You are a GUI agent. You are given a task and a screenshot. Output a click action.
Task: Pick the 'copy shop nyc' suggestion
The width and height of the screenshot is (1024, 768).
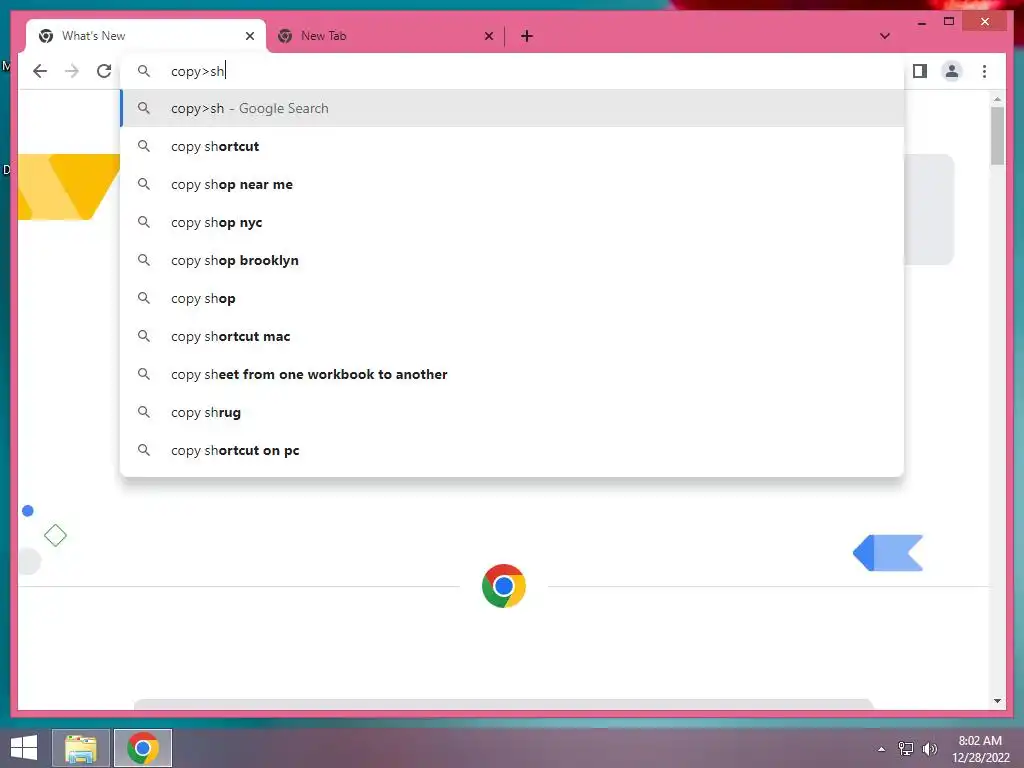[513, 222]
